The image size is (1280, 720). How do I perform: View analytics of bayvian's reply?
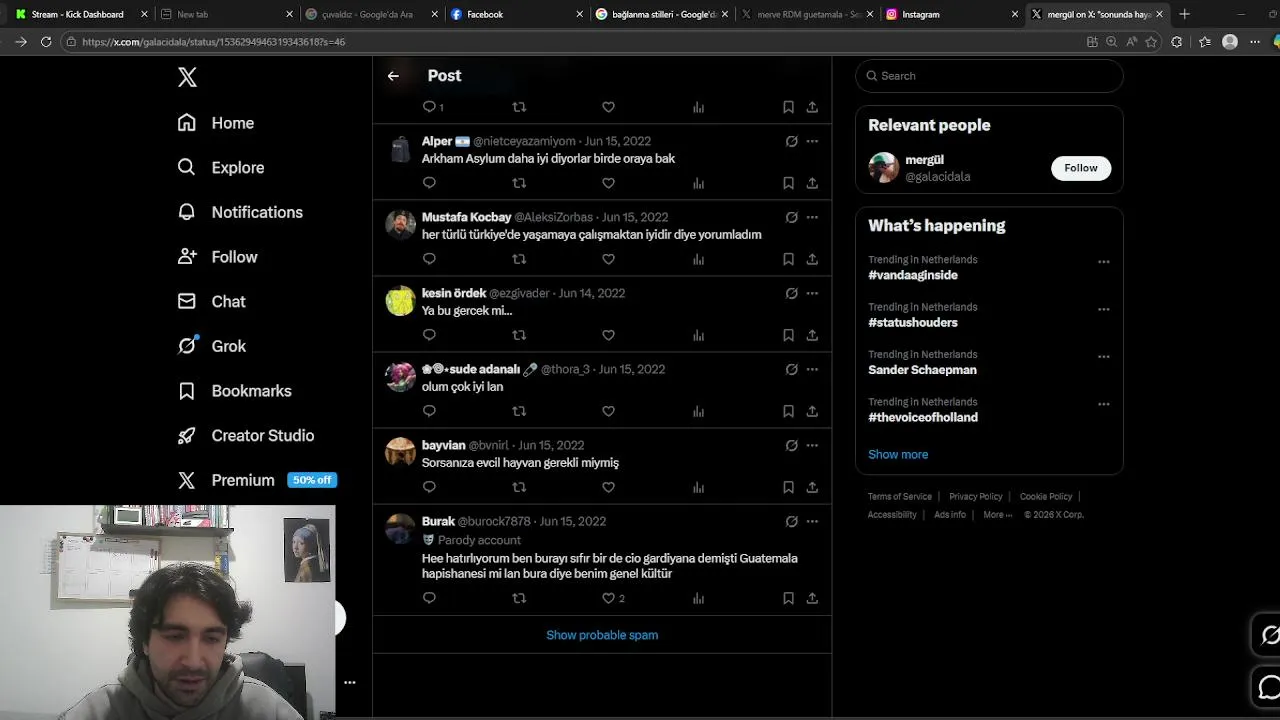tap(698, 487)
